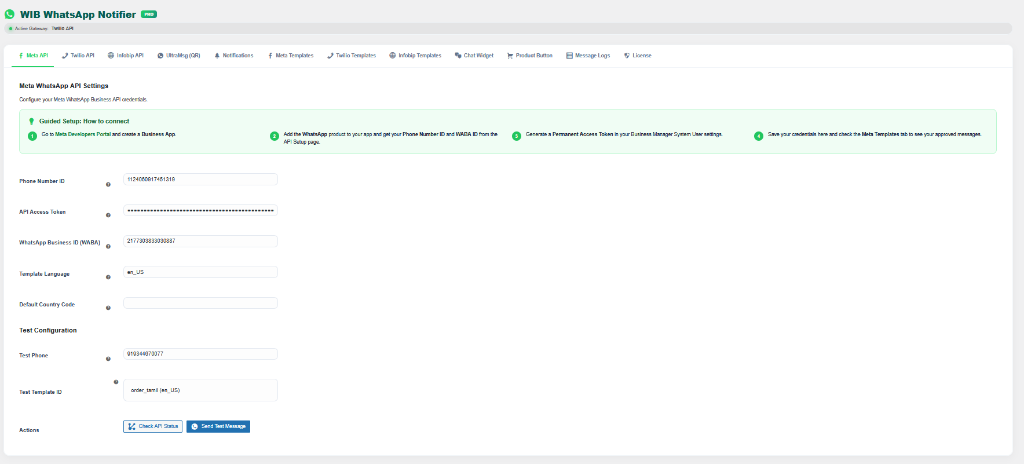Click the 'Actions' row label

(x=30, y=430)
